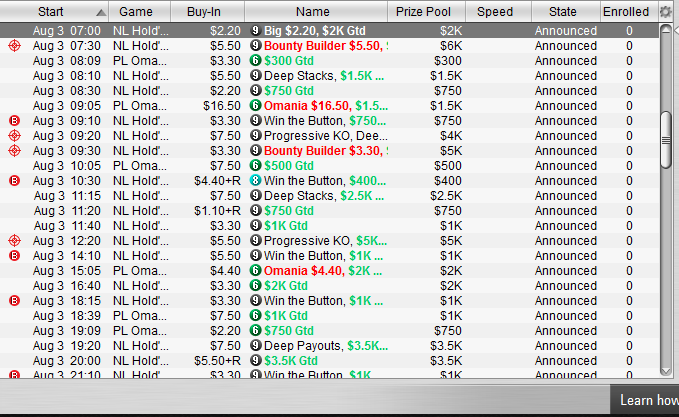Select Big $2.20, $2K Gtd tournament

tap(315, 31)
